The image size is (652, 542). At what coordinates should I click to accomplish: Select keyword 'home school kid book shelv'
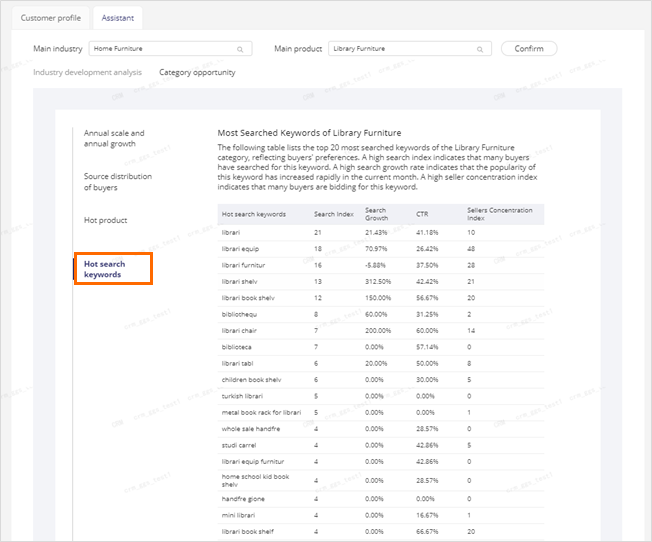tap(255, 480)
